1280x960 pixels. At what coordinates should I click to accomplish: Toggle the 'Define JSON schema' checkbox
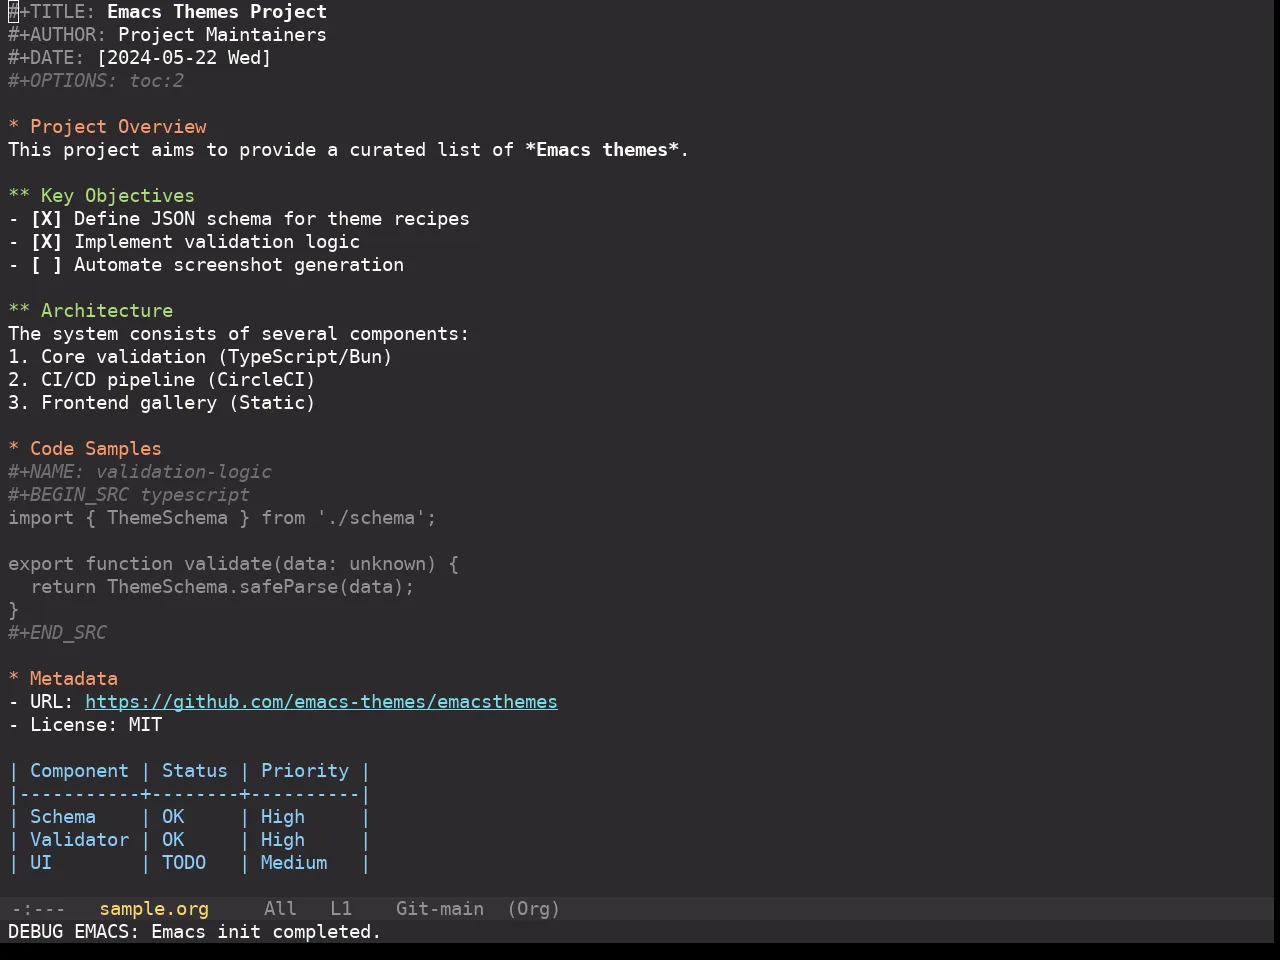(x=46, y=219)
